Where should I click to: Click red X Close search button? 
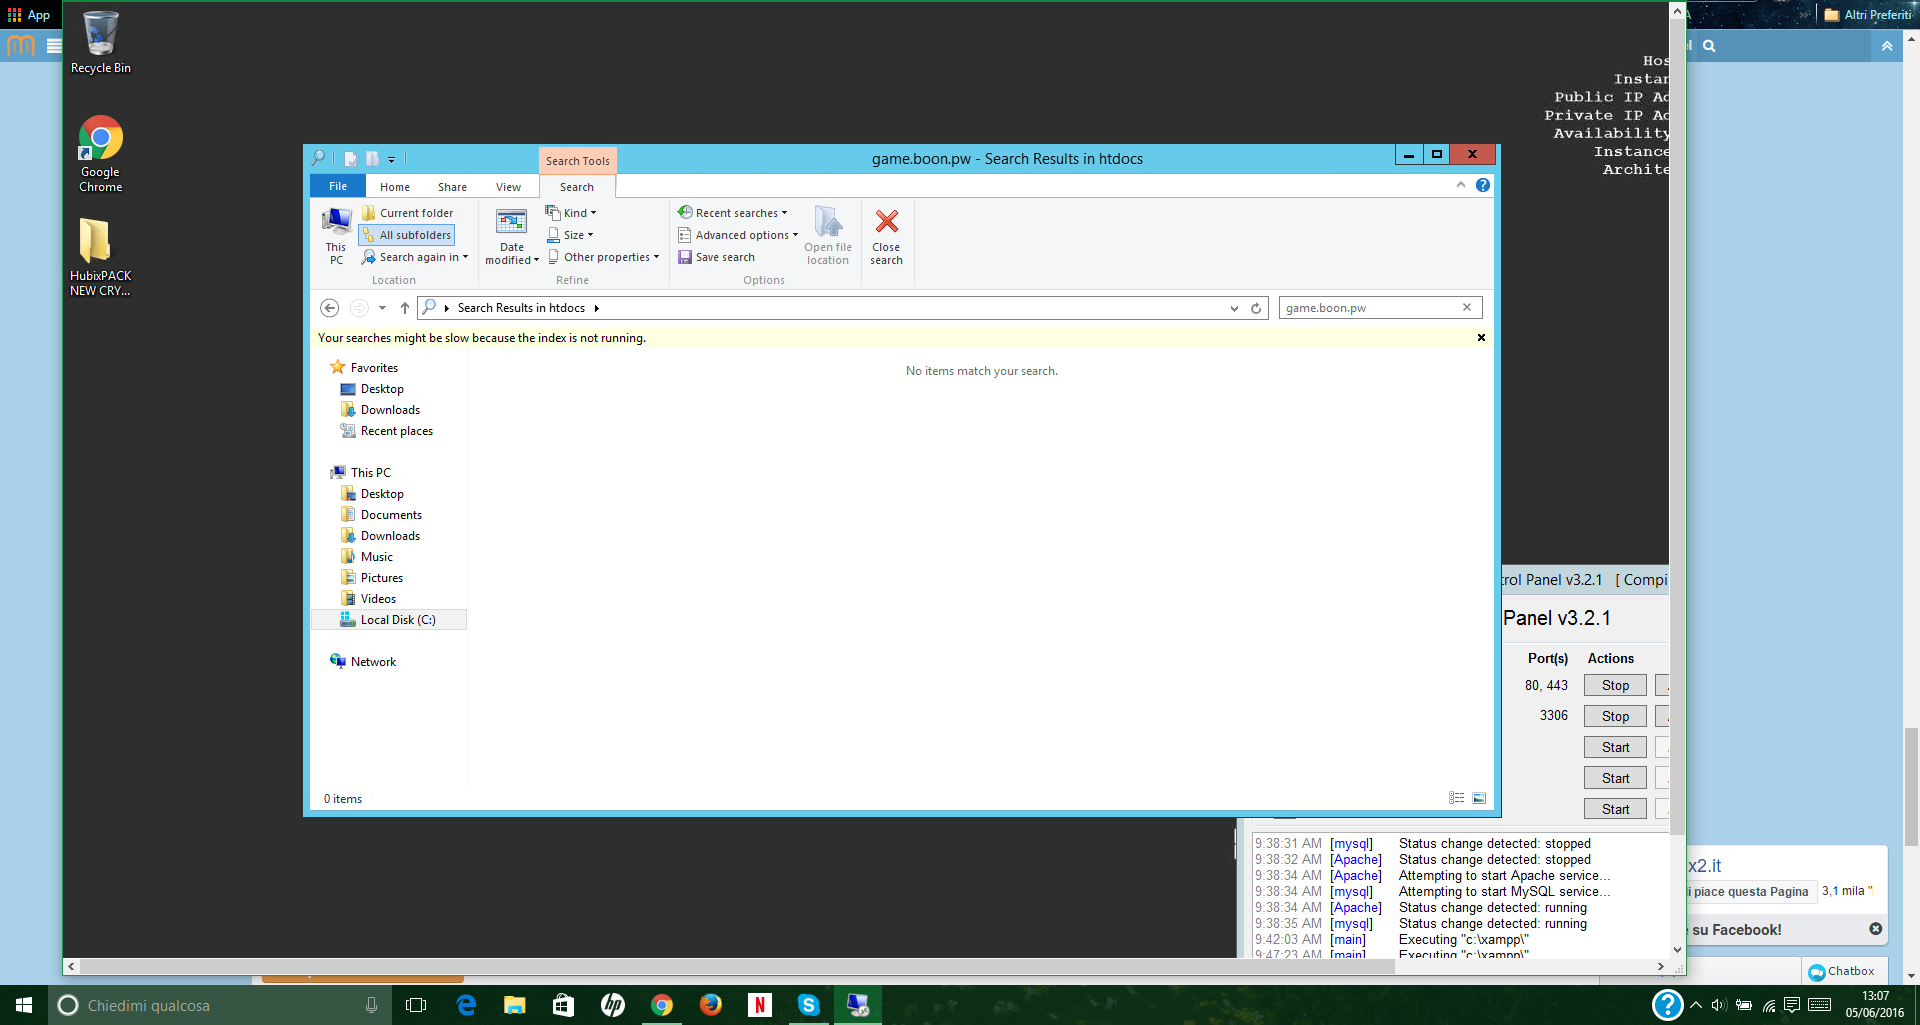click(886, 237)
